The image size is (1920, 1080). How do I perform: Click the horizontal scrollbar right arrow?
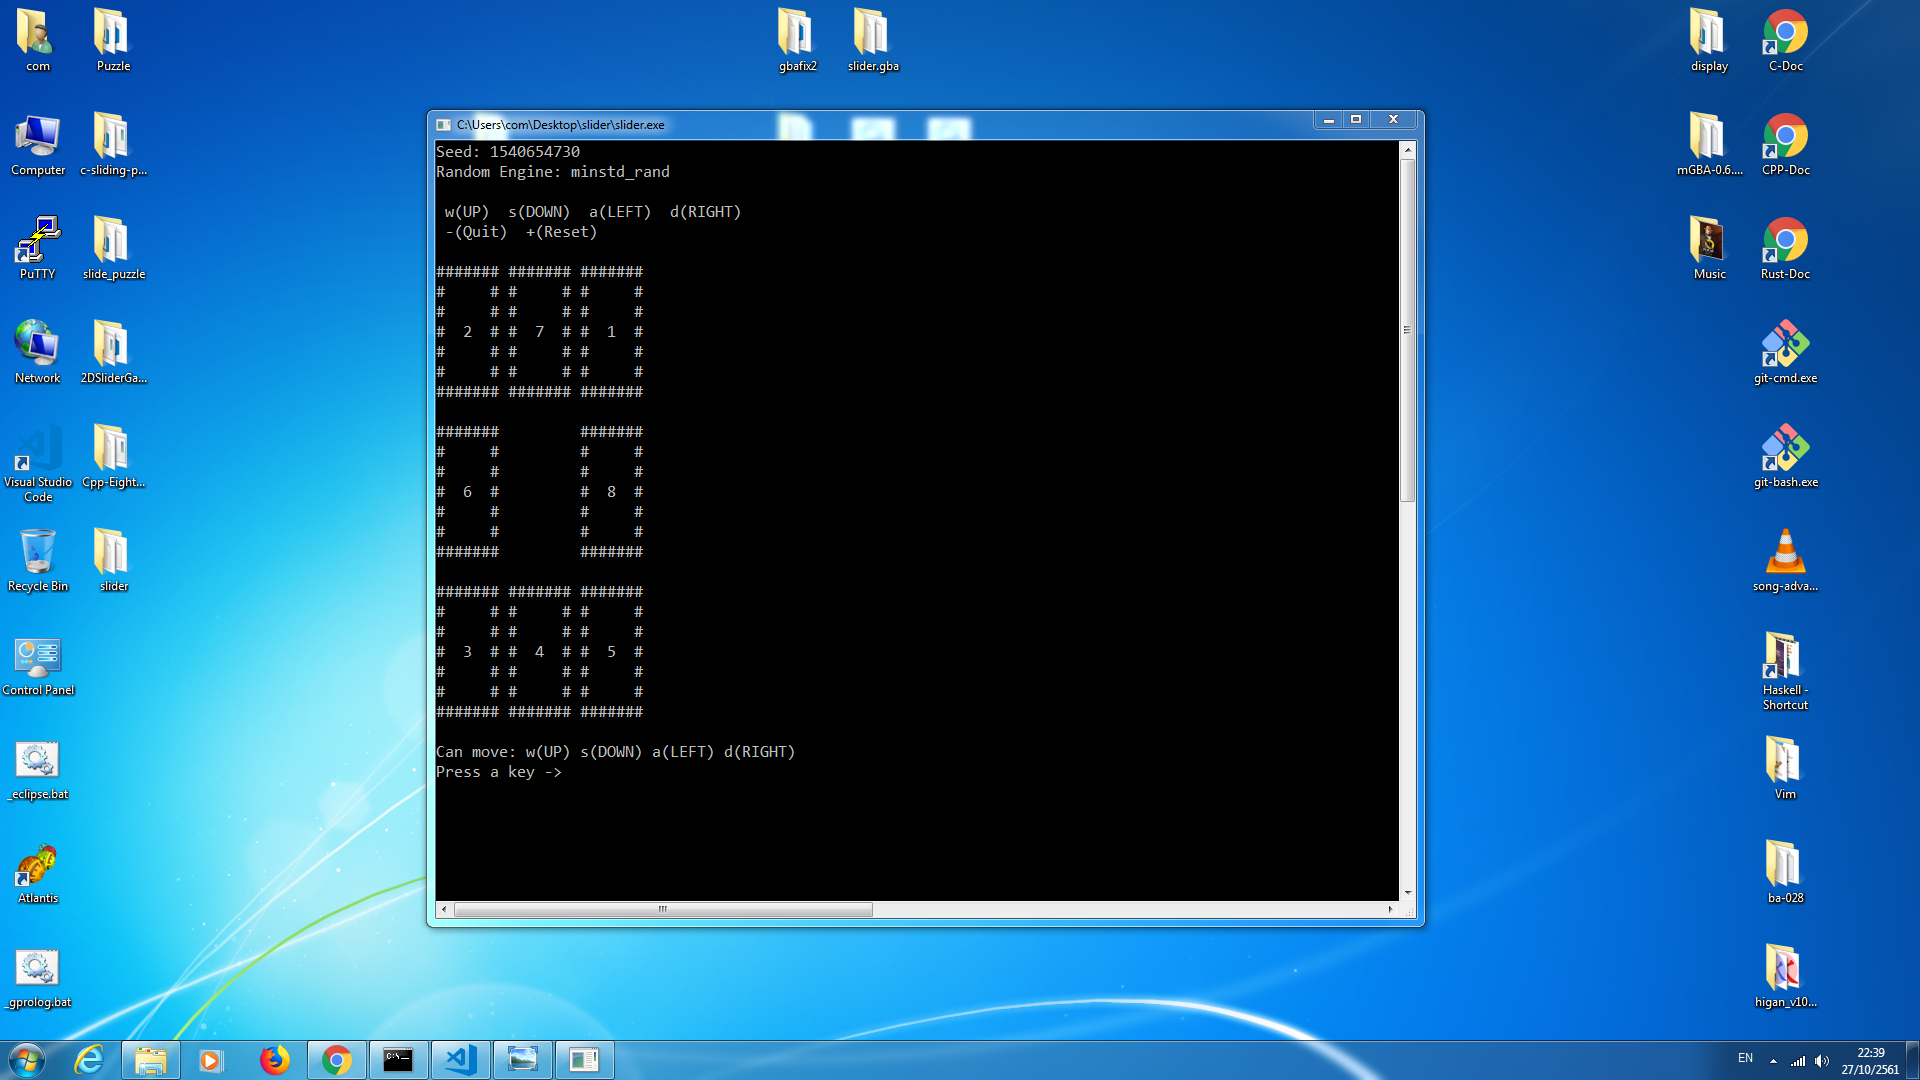[x=1390, y=909]
